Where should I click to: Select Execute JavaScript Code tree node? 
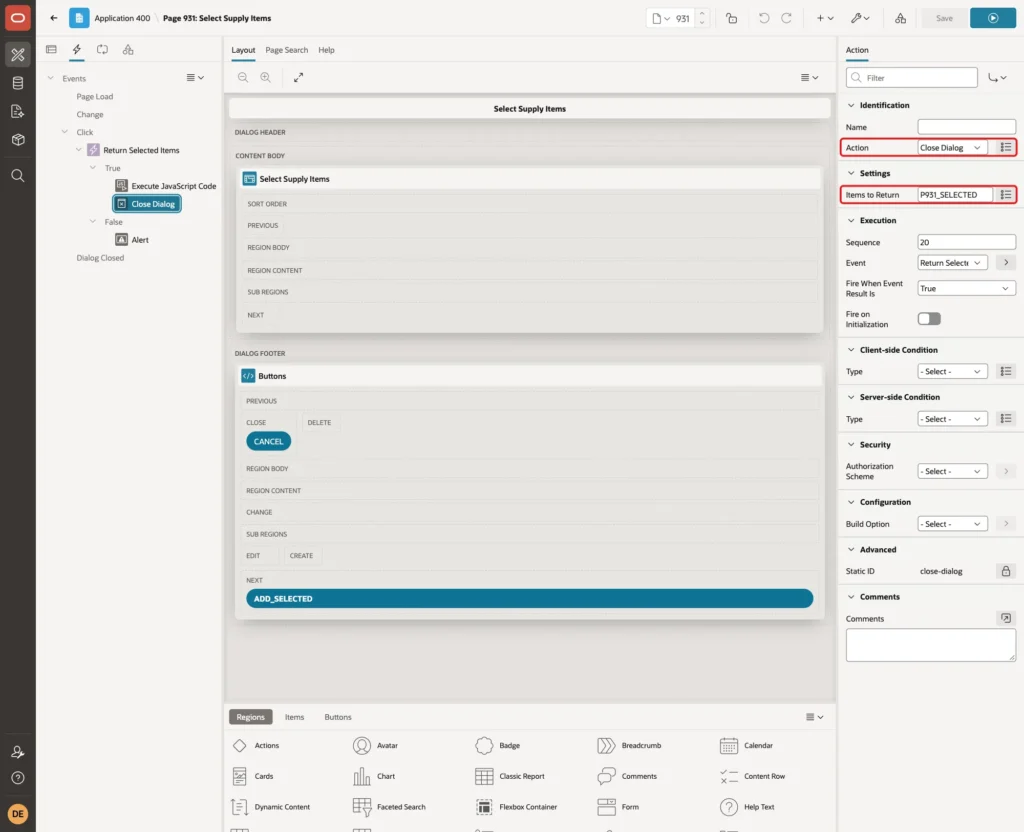165,185
